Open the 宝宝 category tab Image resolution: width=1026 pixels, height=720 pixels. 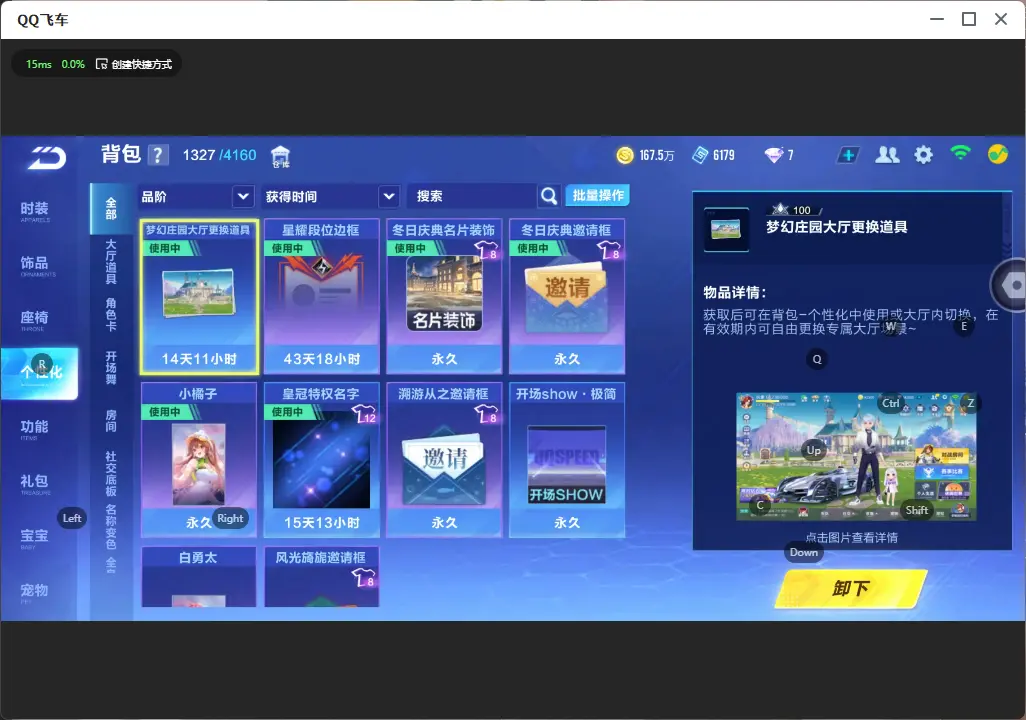tap(35, 537)
